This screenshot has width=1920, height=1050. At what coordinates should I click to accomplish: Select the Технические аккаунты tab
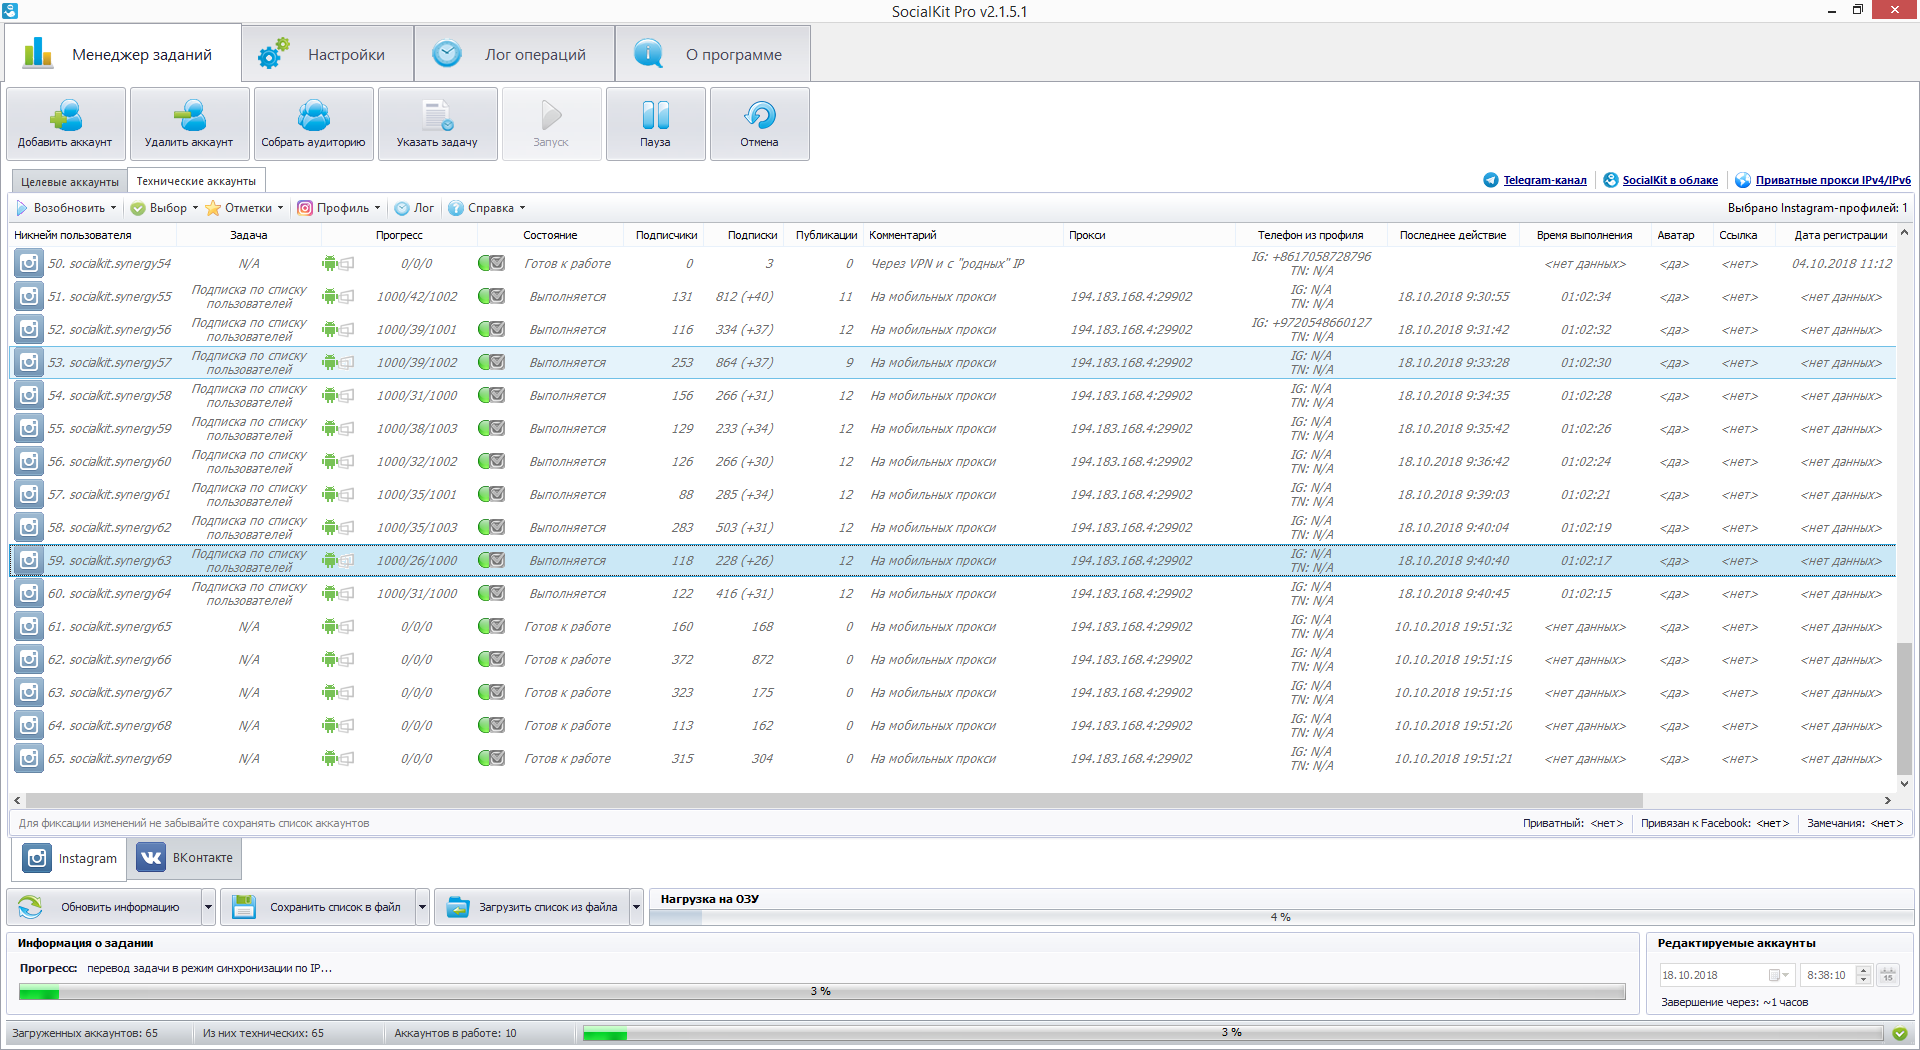(196, 181)
